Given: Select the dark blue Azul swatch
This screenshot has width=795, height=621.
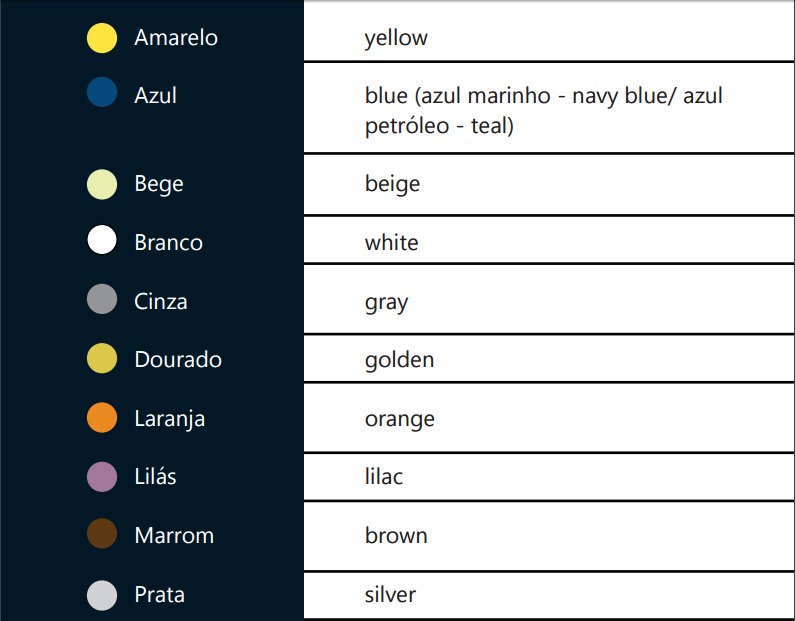Looking at the screenshot, I should (x=102, y=93).
